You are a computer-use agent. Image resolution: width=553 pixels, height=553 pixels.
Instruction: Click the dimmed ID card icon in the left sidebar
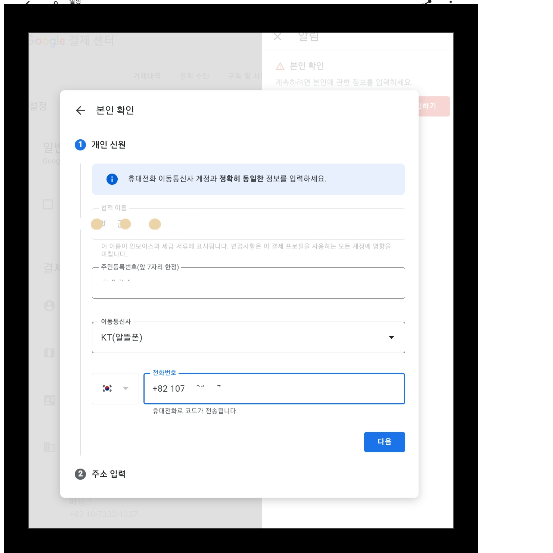coord(49,400)
